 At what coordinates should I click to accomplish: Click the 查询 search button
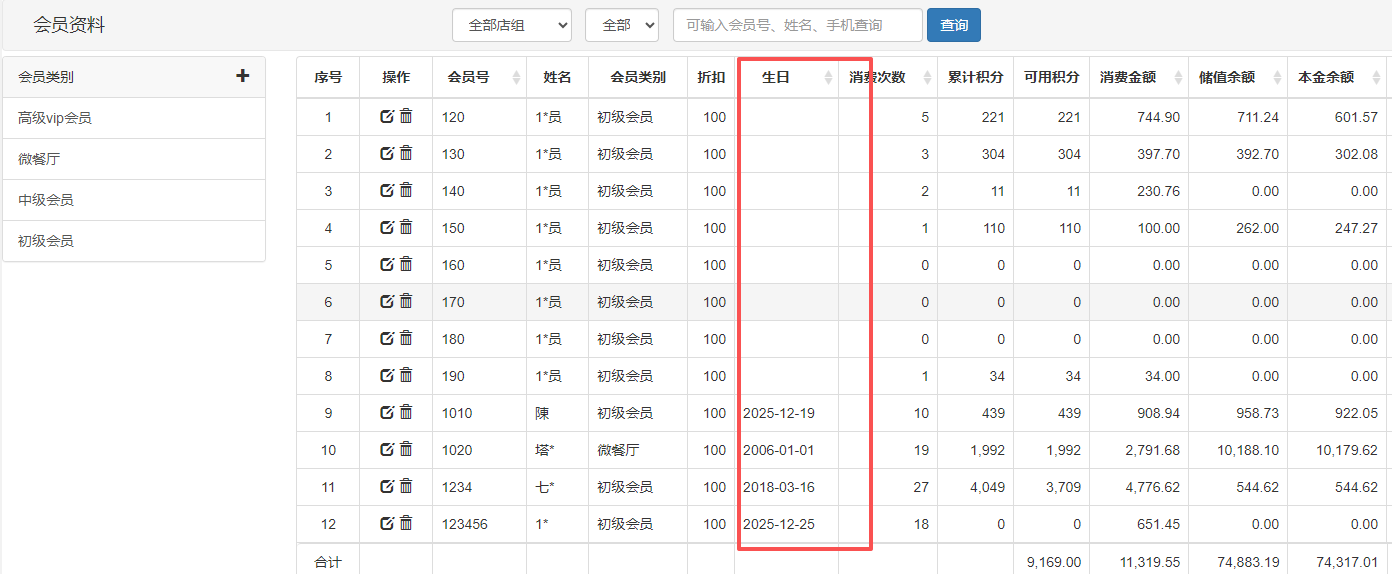tap(953, 25)
